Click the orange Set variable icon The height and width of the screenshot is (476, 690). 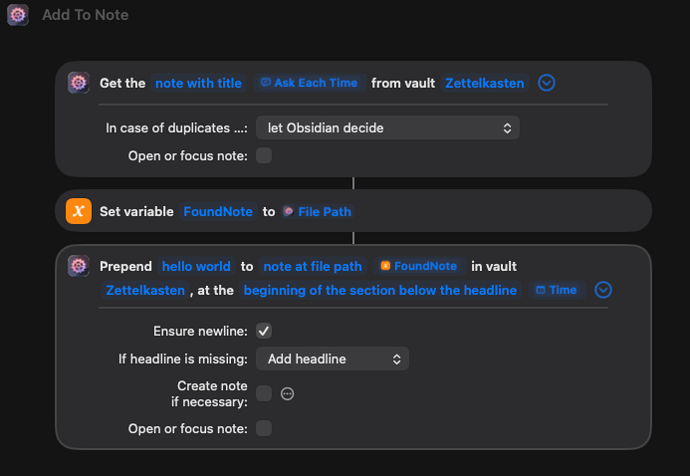point(79,211)
